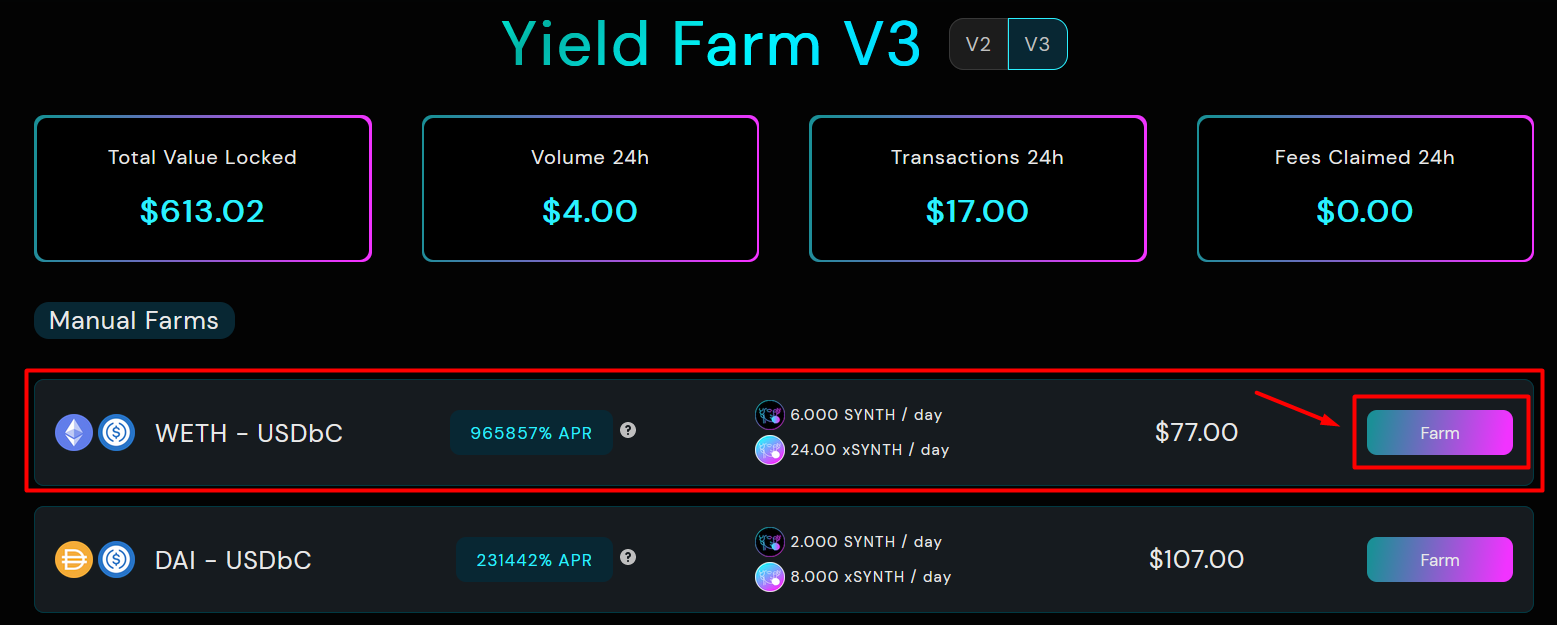Open the Manual Farms tab
Image resolution: width=1557 pixels, height=625 pixels.
click(134, 321)
